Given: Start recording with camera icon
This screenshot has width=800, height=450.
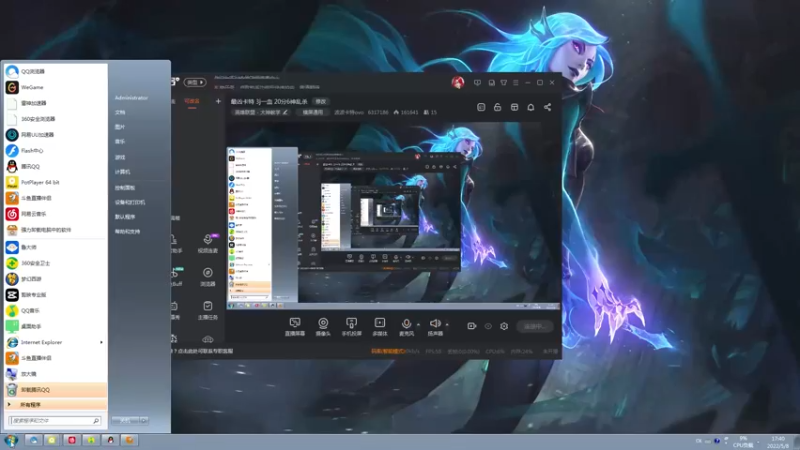Looking at the screenshot, I should [x=471, y=326].
